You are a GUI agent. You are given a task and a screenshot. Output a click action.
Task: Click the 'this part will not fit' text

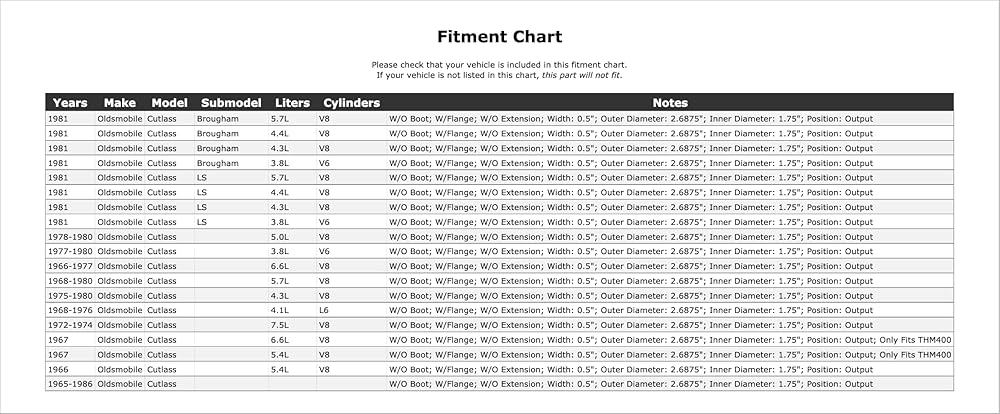click(581, 75)
